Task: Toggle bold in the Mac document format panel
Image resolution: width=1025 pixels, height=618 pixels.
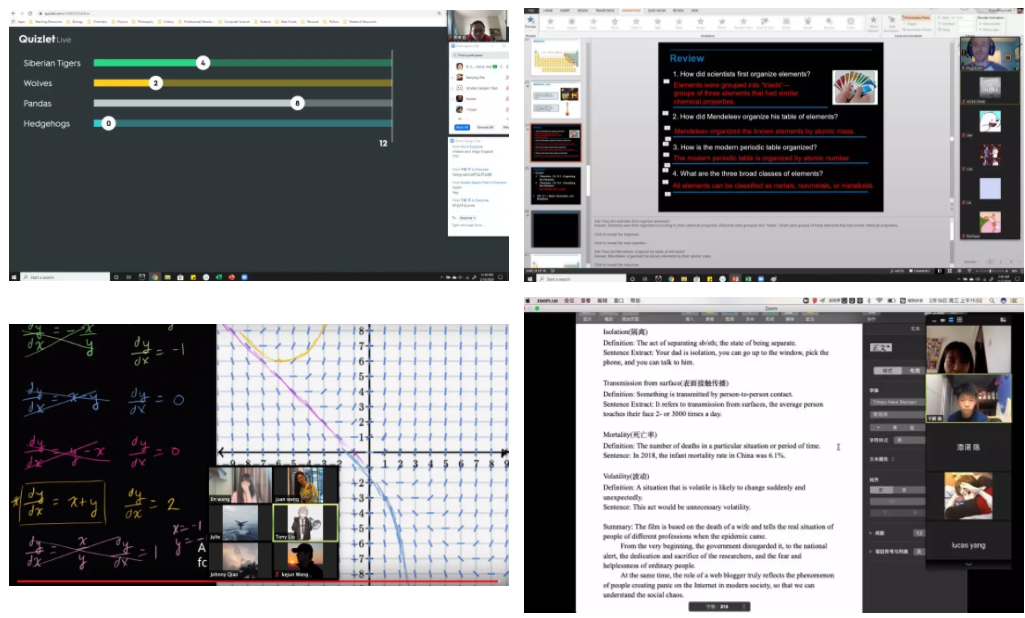Action: point(881,428)
